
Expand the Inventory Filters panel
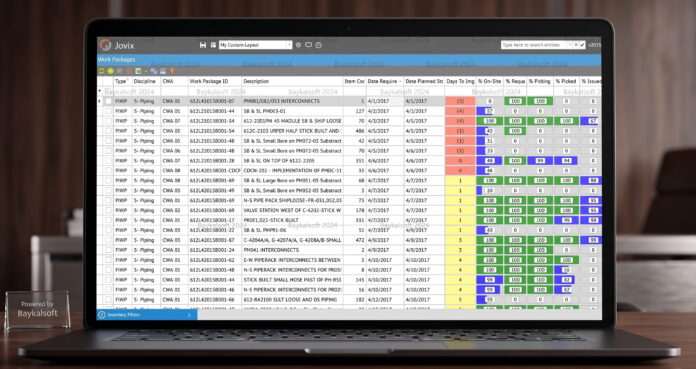click(x=147, y=314)
